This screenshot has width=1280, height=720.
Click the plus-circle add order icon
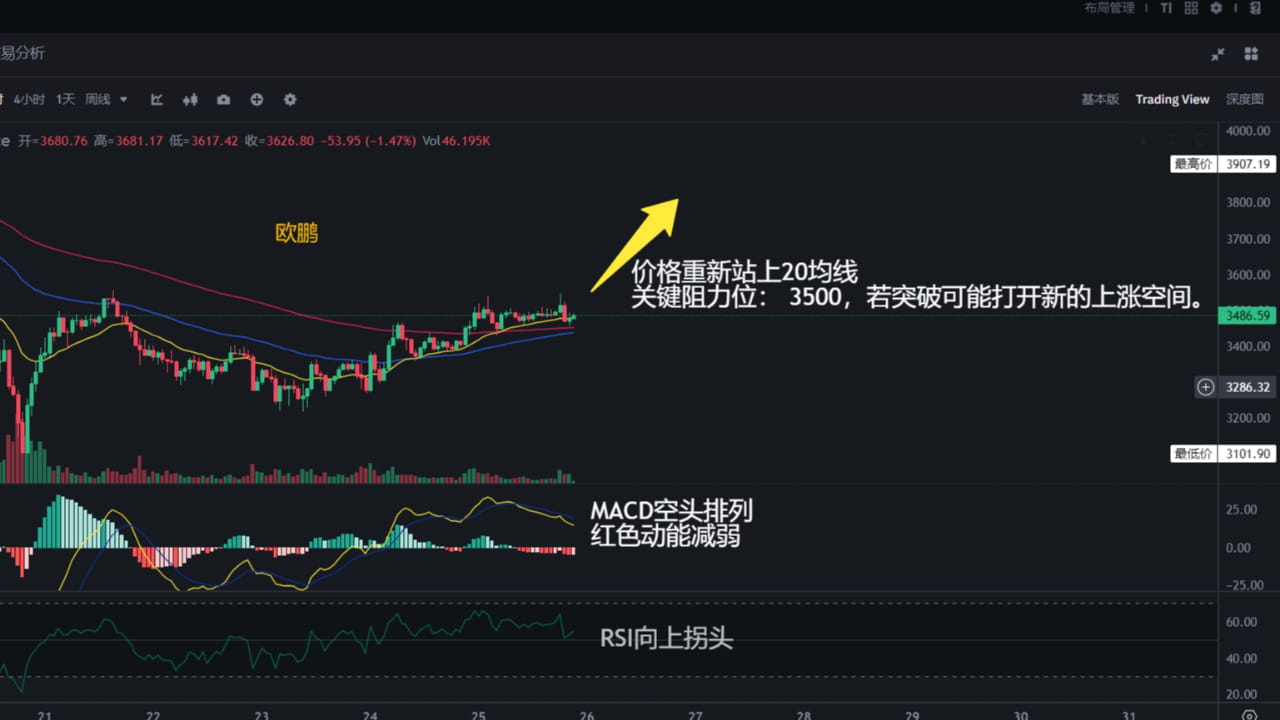[x=256, y=100]
